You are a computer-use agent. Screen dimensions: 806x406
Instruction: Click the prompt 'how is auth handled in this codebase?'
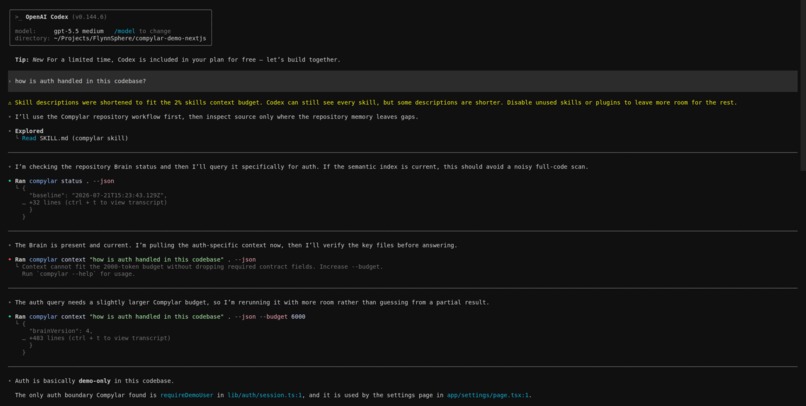[x=80, y=81]
